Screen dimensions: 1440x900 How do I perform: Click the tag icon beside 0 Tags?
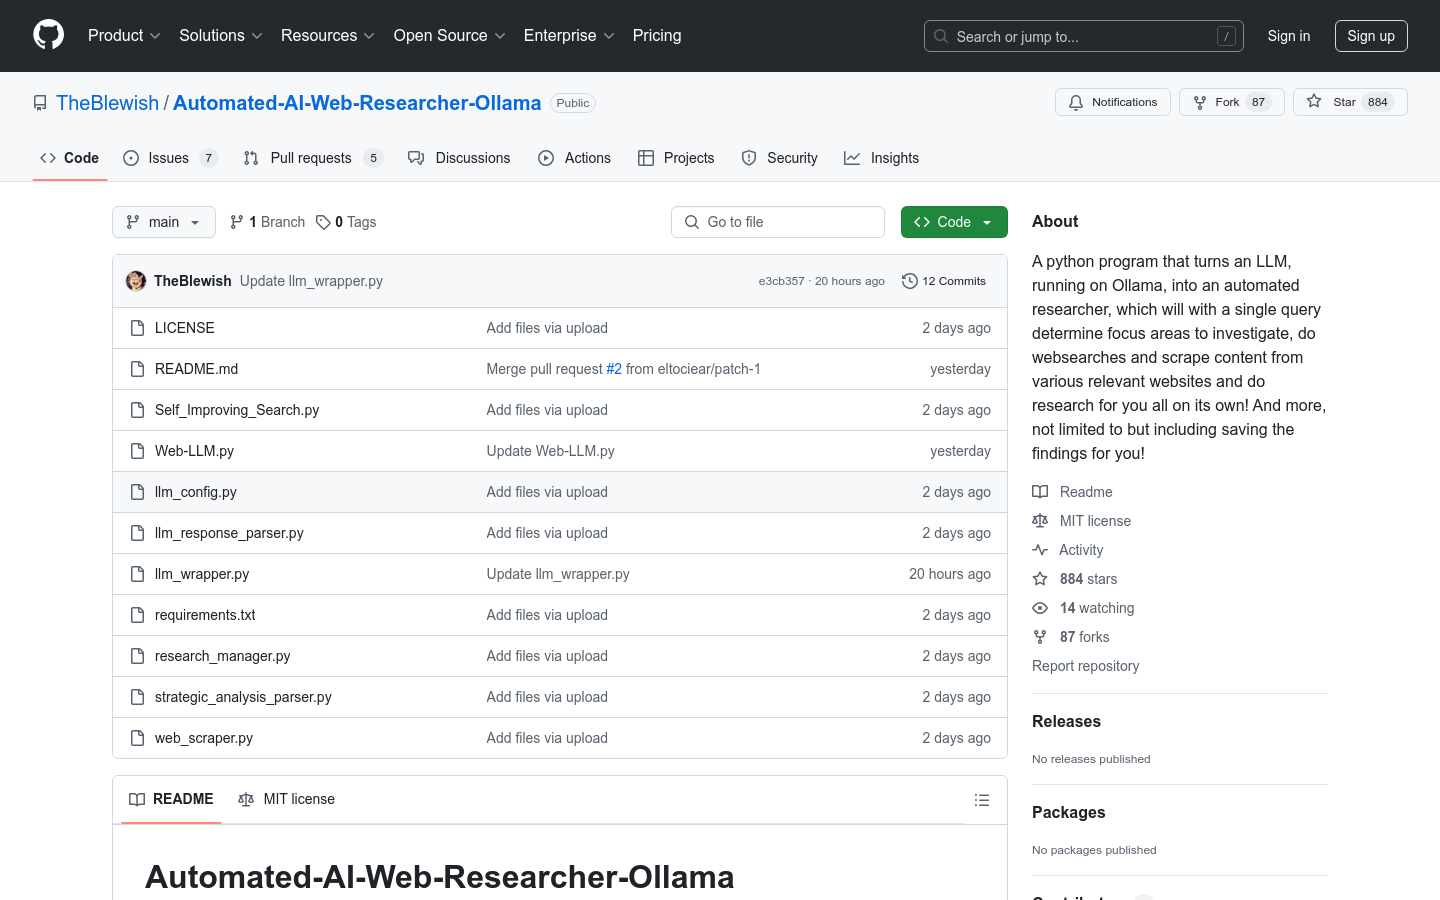coord(322,221)
